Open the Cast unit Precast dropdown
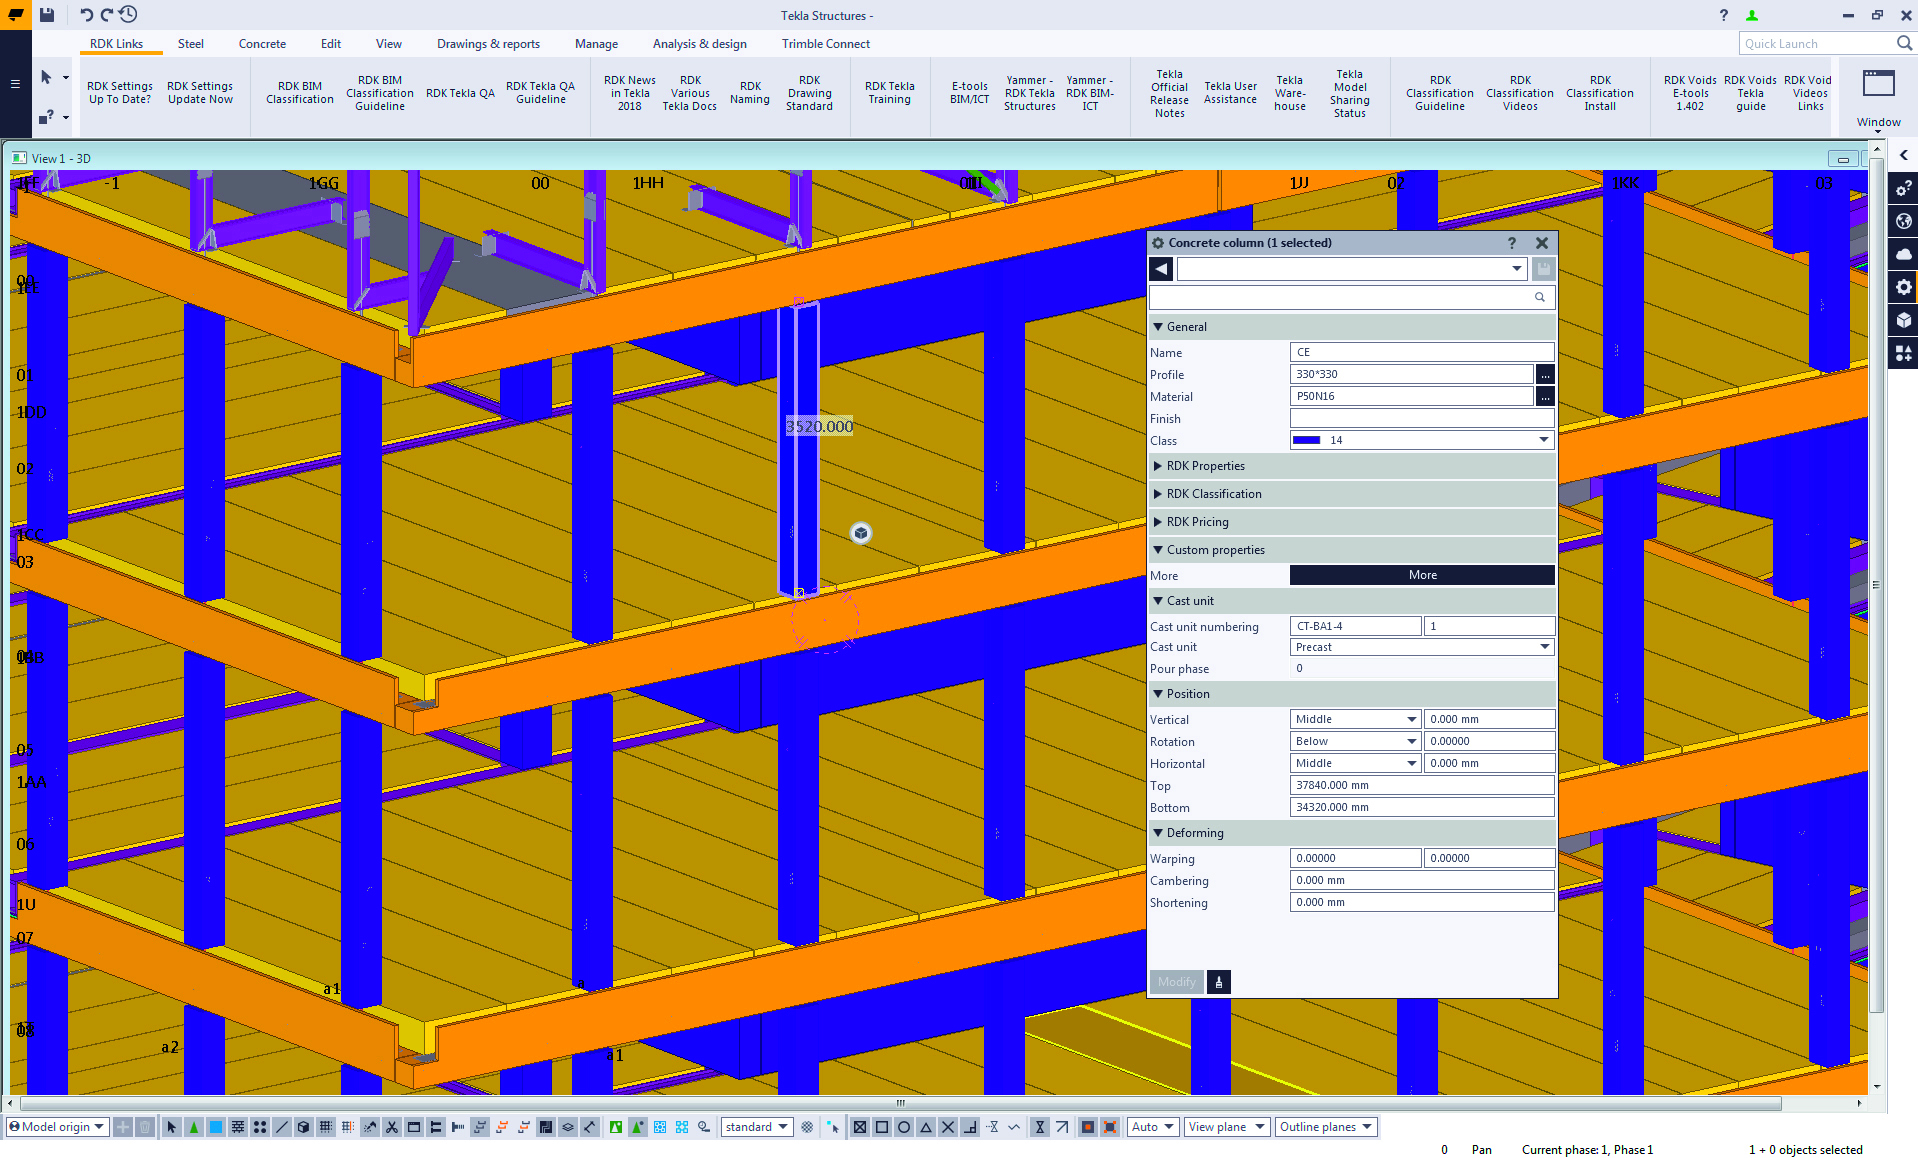1918x1158 pixels. (x=1421, y=647)
